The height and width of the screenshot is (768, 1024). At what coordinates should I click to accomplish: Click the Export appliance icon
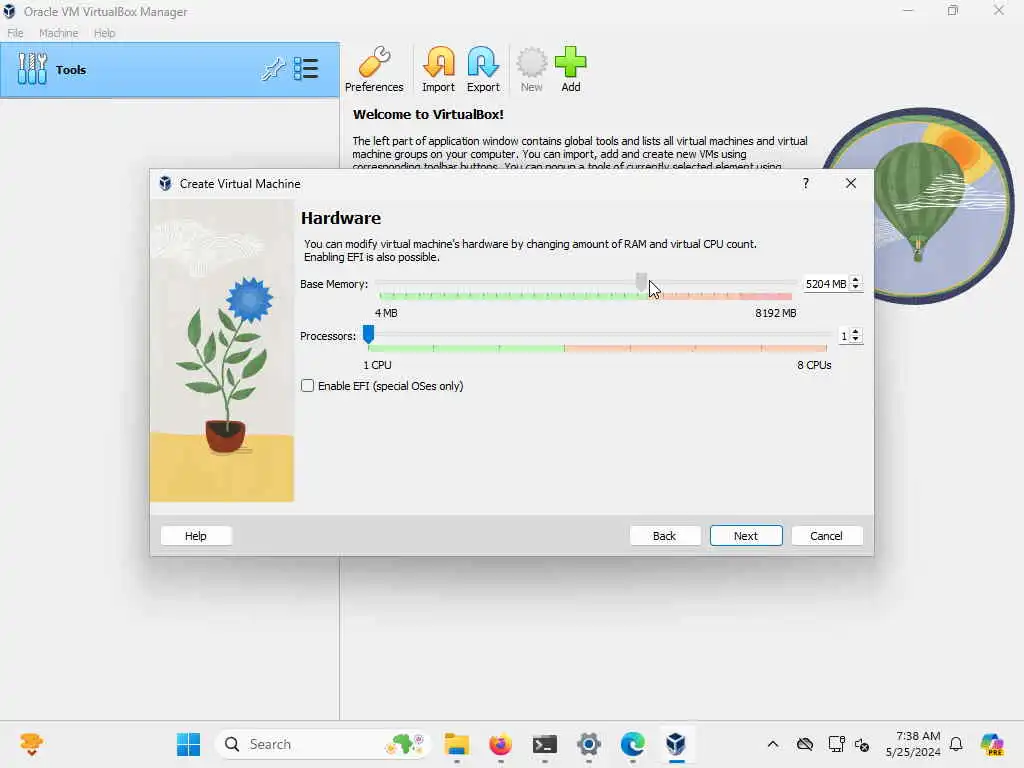click(483, 69)
